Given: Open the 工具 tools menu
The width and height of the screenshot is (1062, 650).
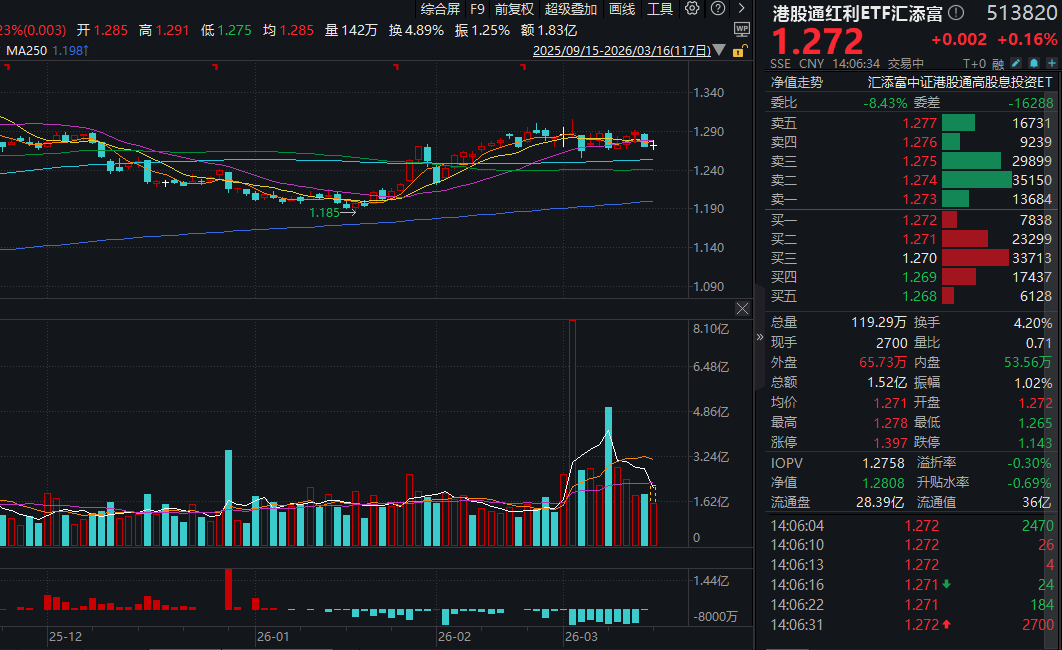Looking at the screenshot, I should [x=660, y=9].
